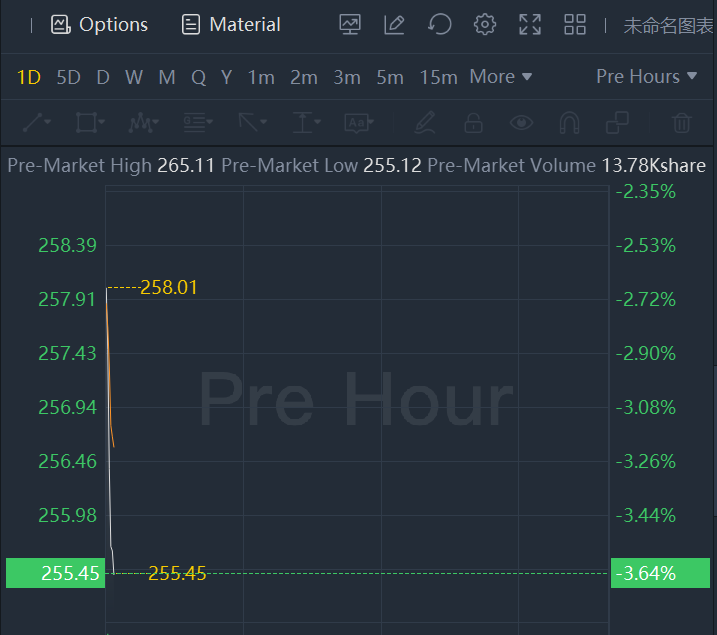717x635 pixels.
Task: Select the brush pencil drawing tool
Action: point(425,123)
